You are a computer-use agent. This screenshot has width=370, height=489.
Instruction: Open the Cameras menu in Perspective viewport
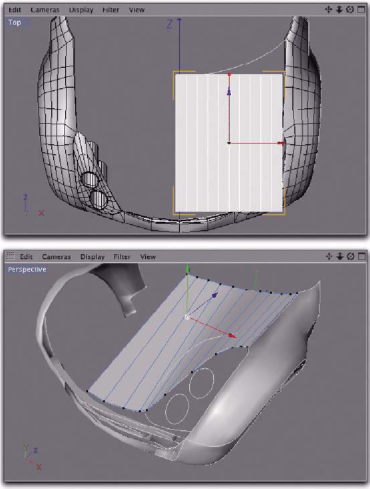(x=56, y=257)
